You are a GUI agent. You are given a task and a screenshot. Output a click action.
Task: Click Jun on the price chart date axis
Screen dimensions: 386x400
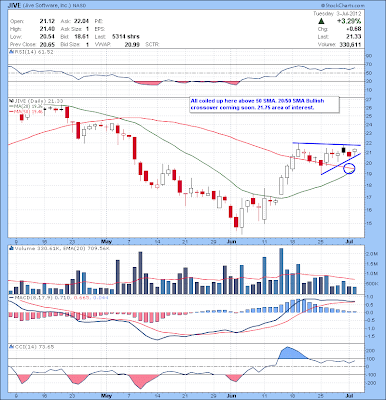tap(231, 241)
